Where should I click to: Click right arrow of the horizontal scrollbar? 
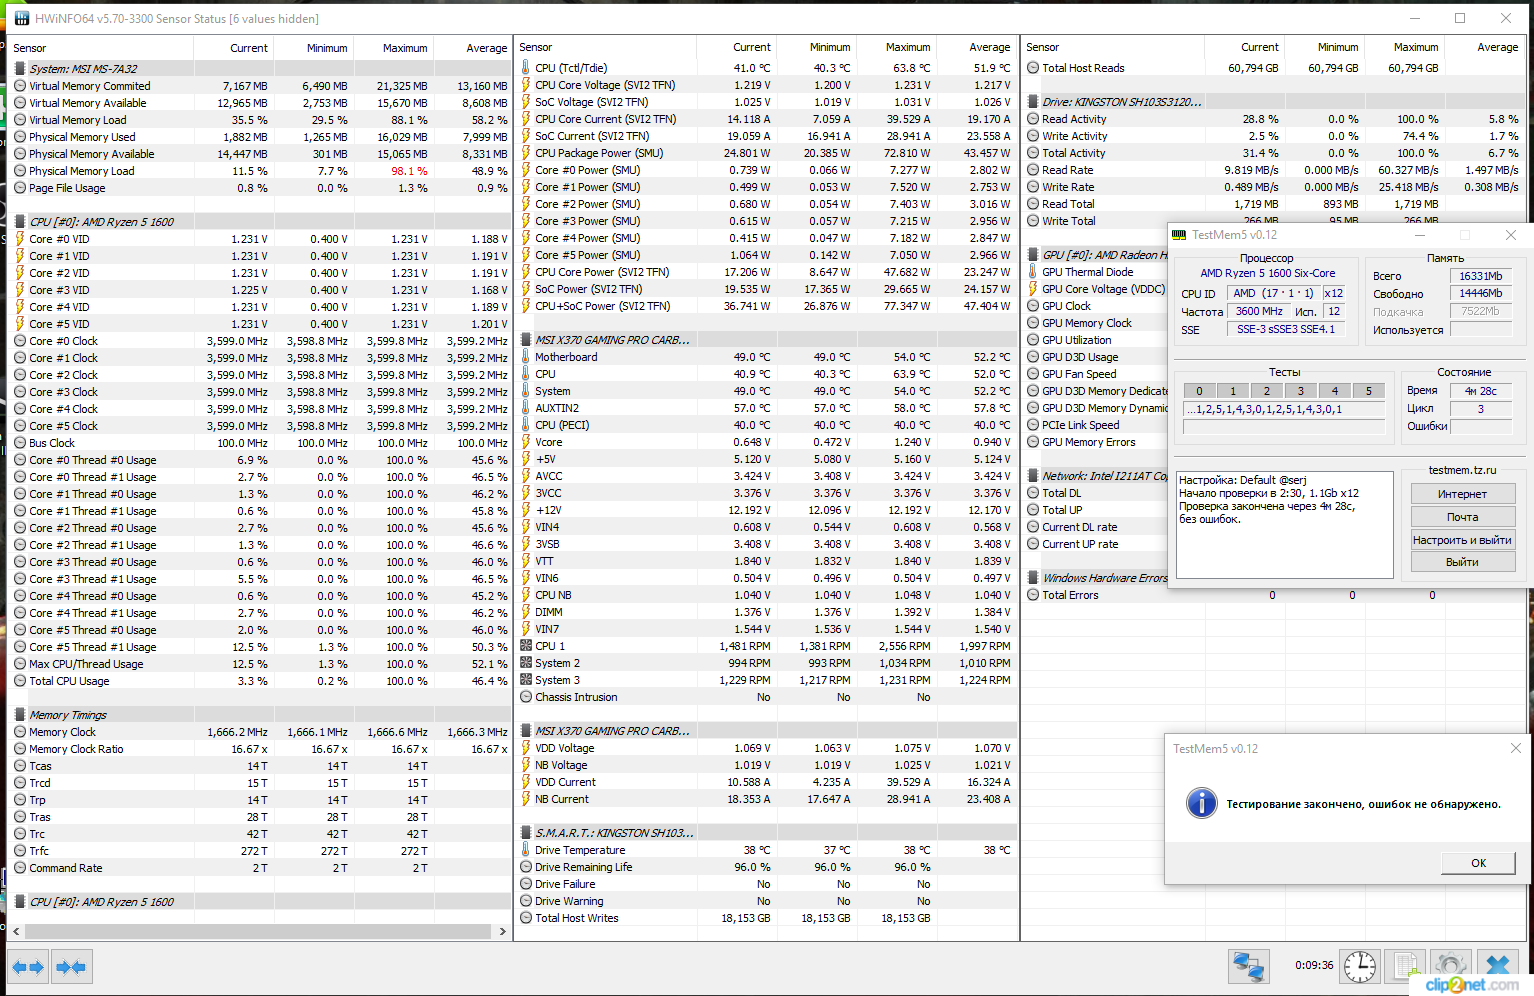pyautogui.click(x=503, y=931)
